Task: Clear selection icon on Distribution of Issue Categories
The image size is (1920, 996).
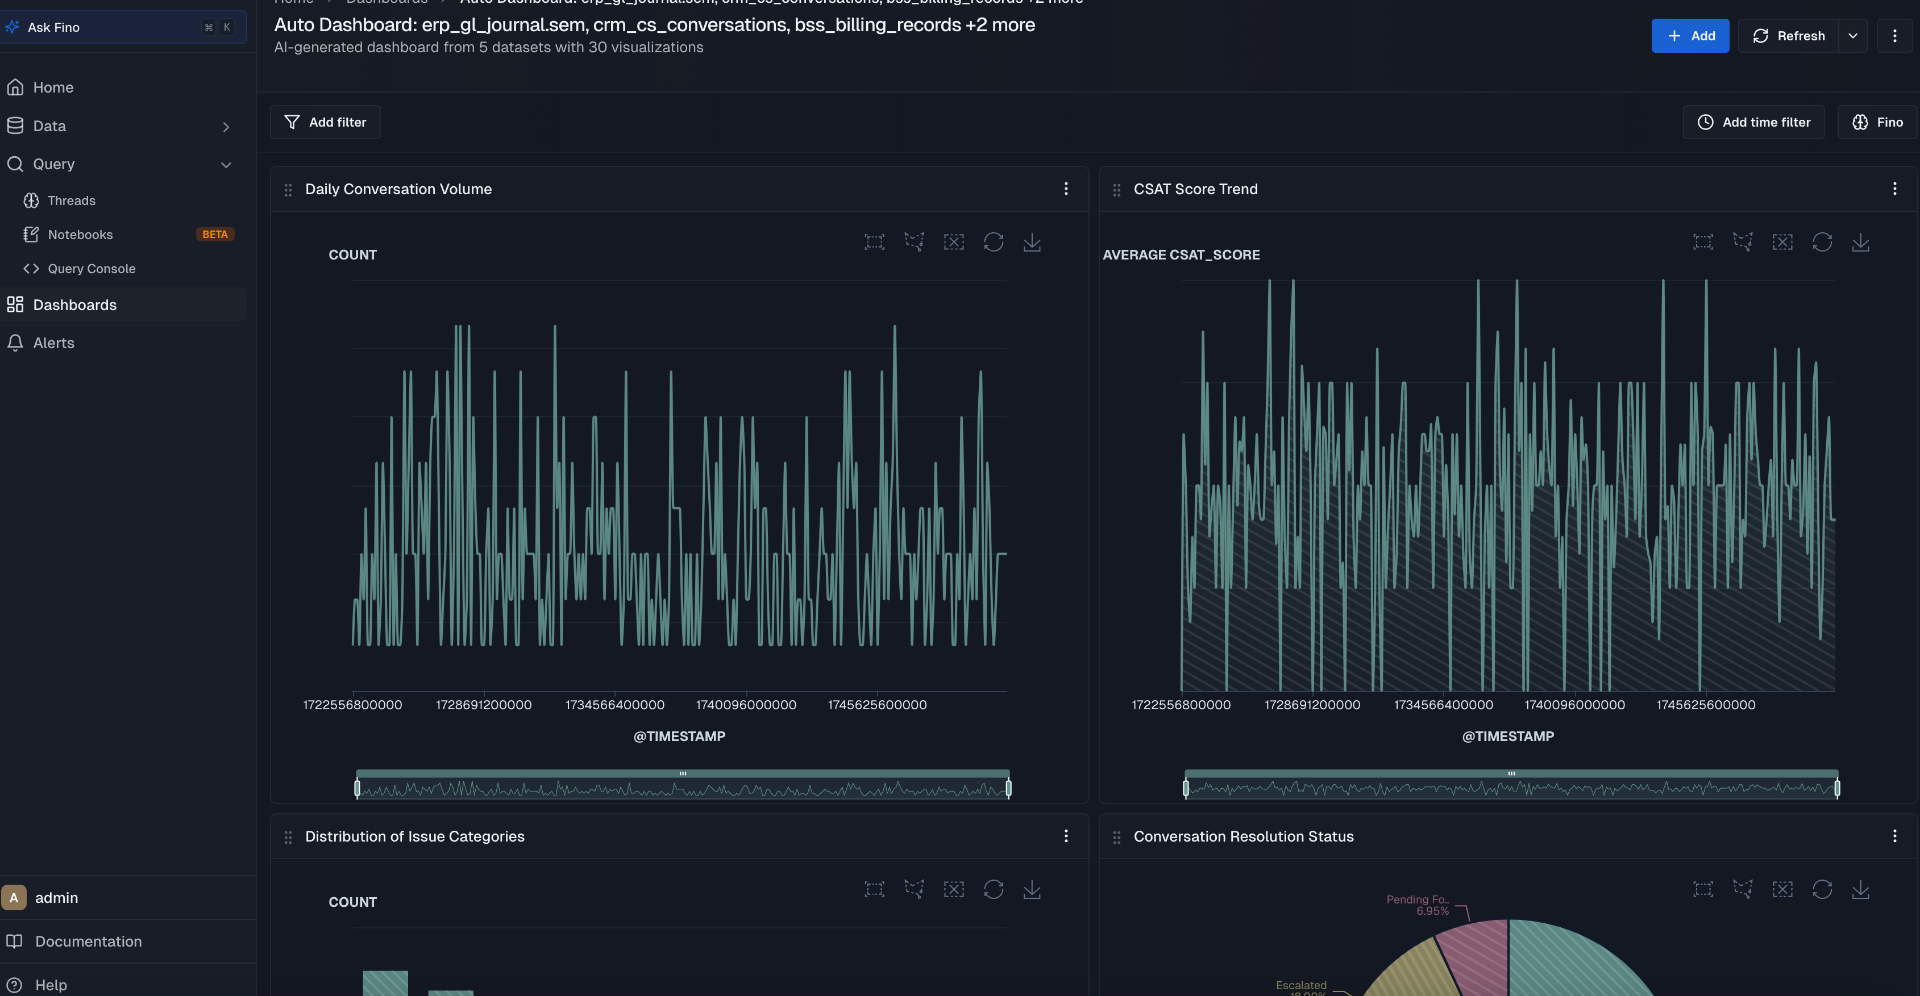Action: click(954, 889)
